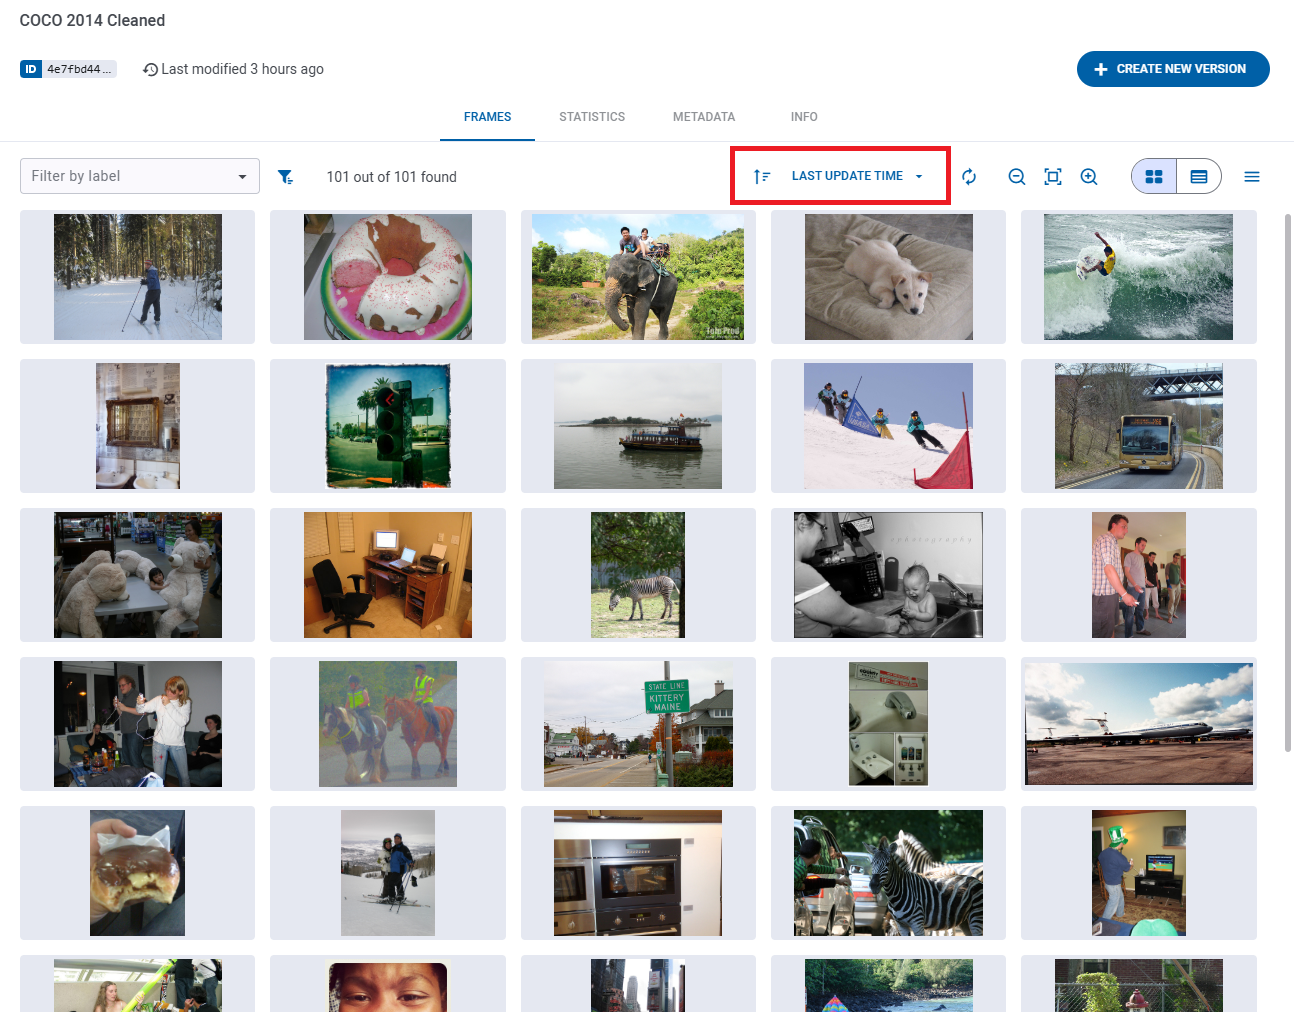1294x1013 pixels.
Task: Open the Filter by label dropdown
Action: tap(139, 175)
